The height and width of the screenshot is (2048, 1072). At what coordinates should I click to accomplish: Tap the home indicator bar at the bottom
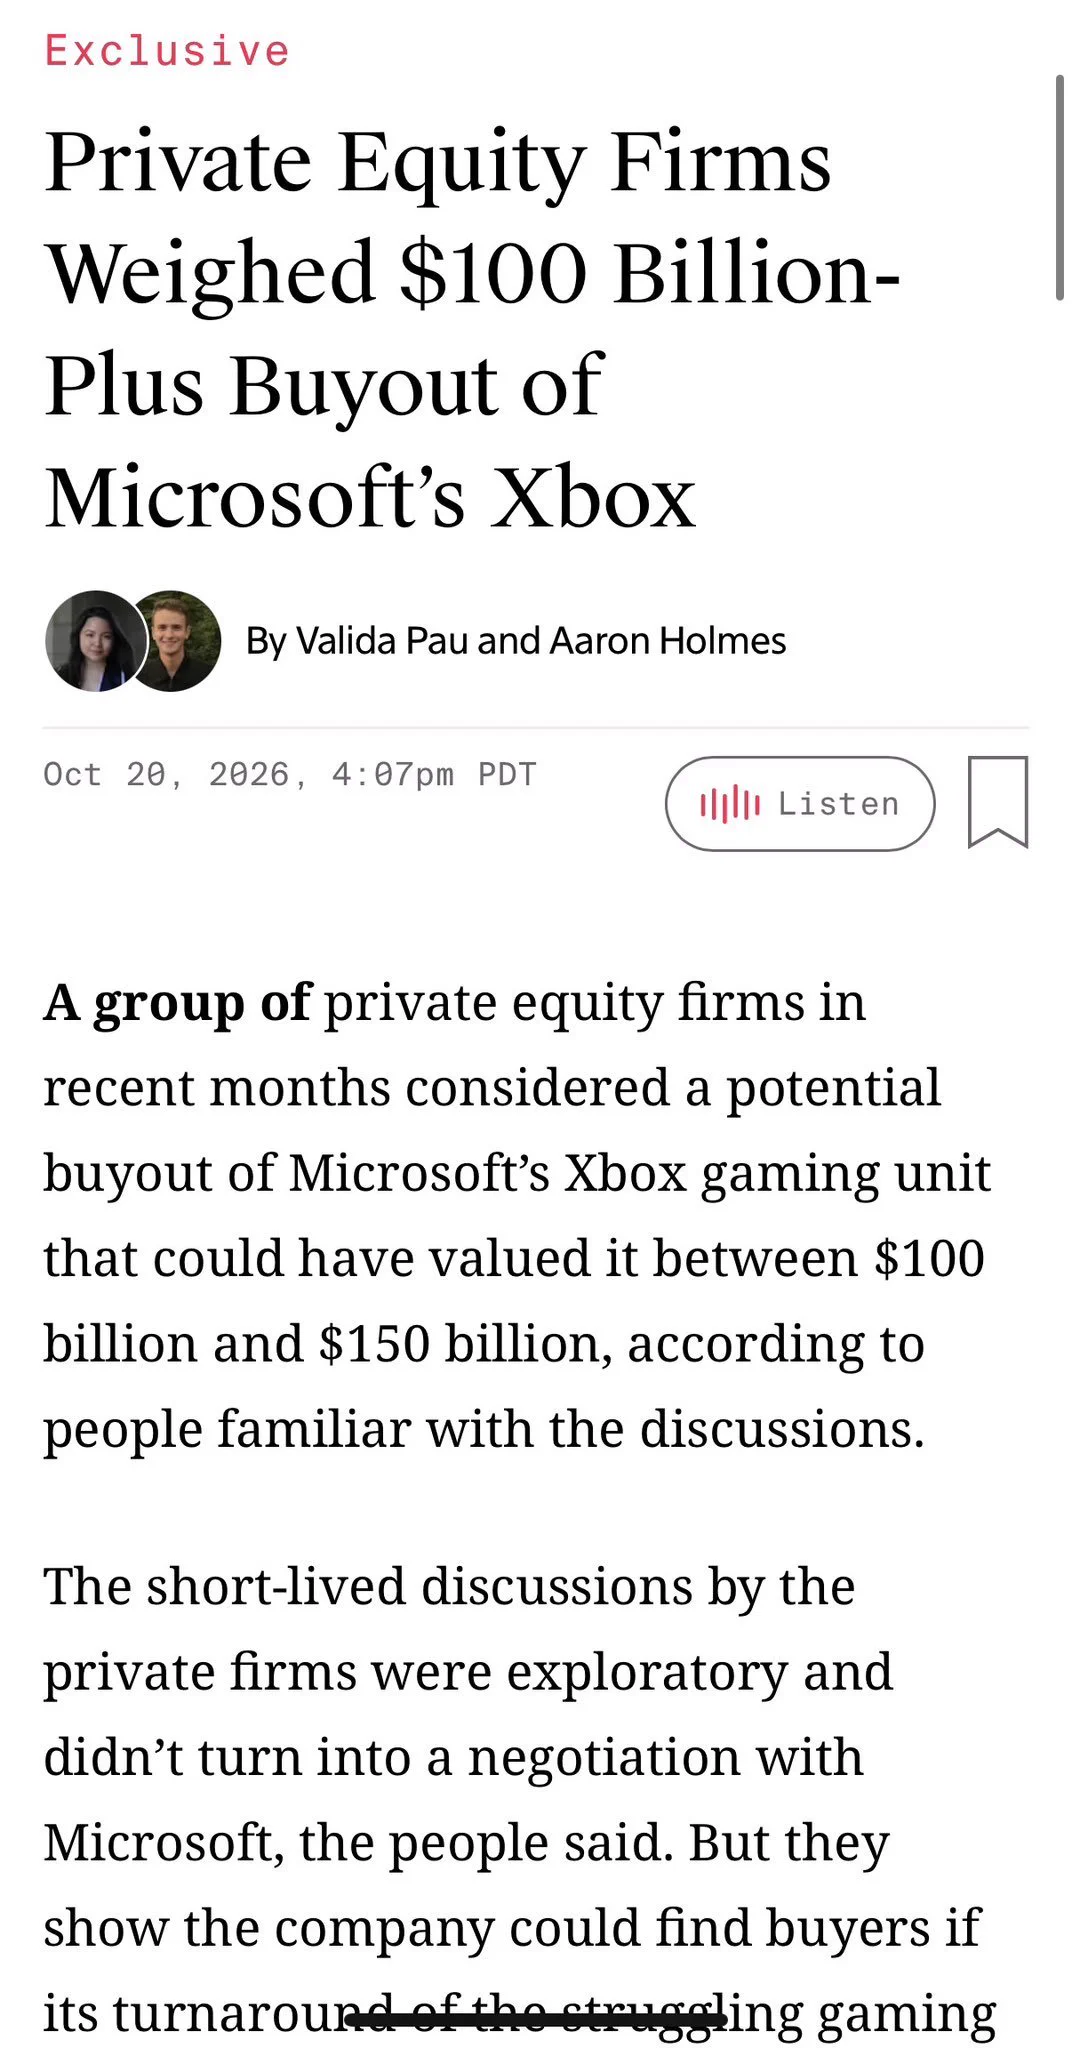[536, 2021]
